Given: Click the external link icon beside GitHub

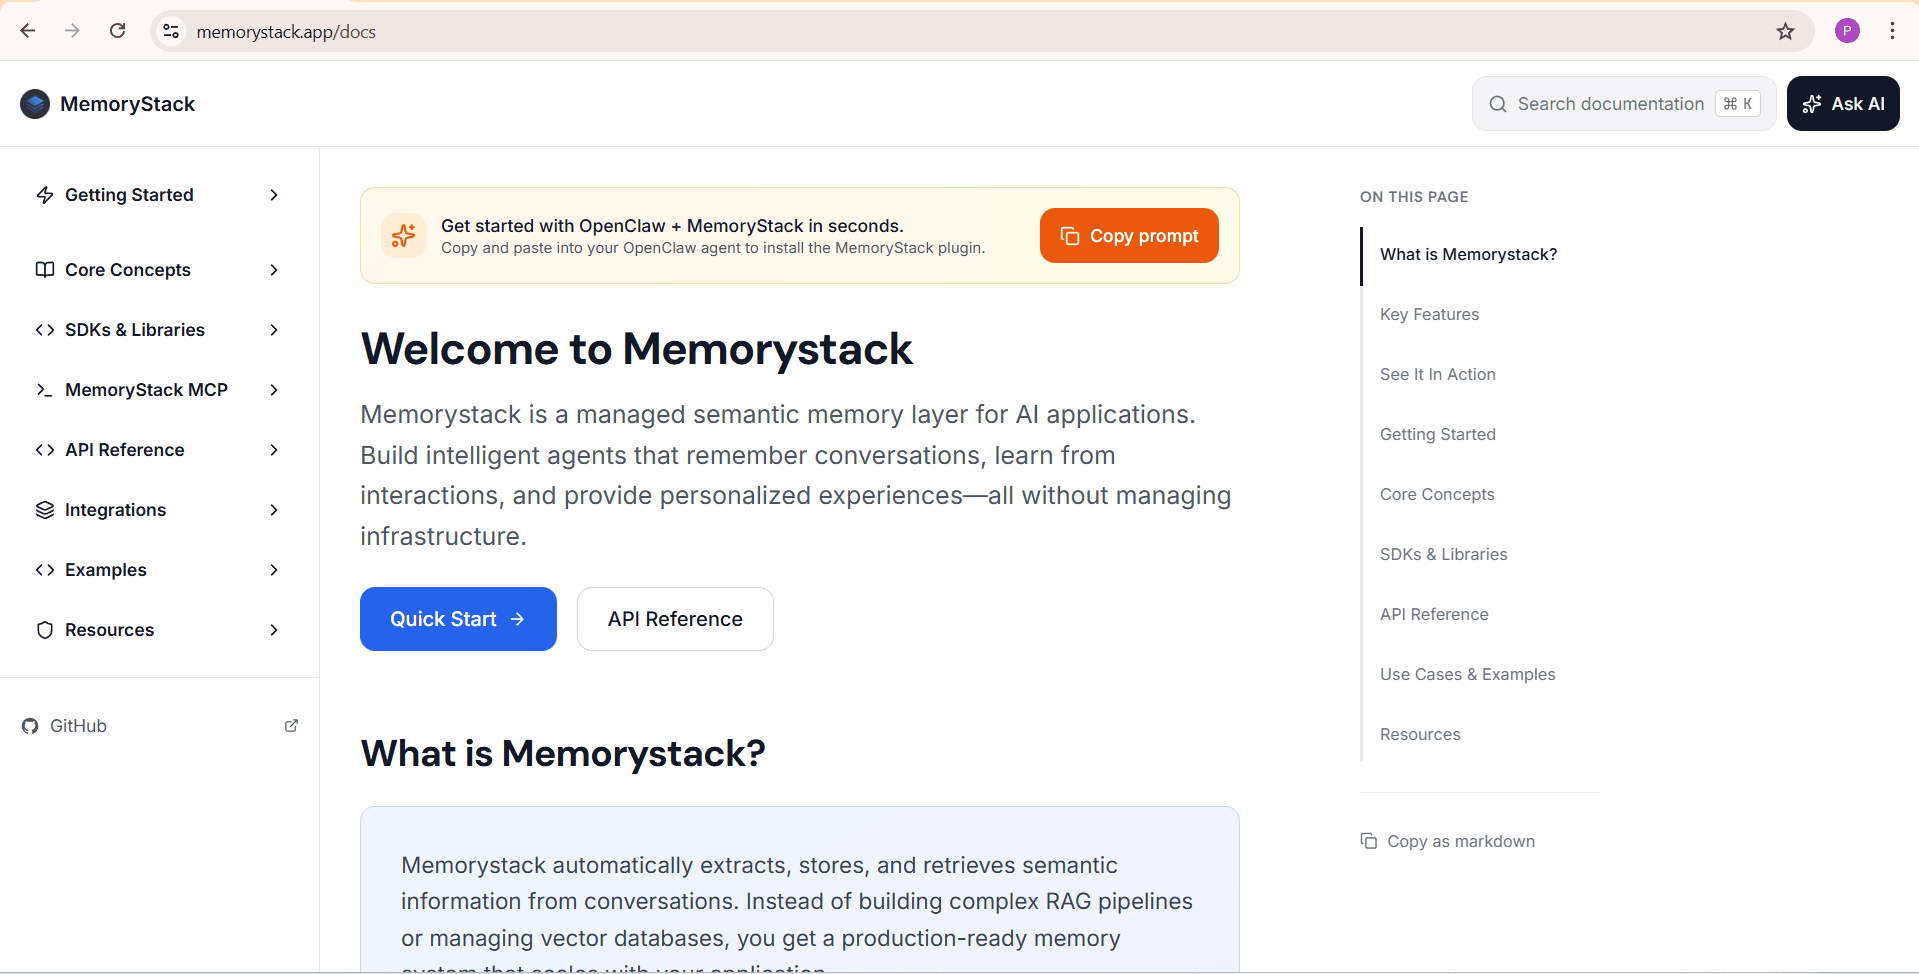Looking at the screenshot, I should point(291,726).
